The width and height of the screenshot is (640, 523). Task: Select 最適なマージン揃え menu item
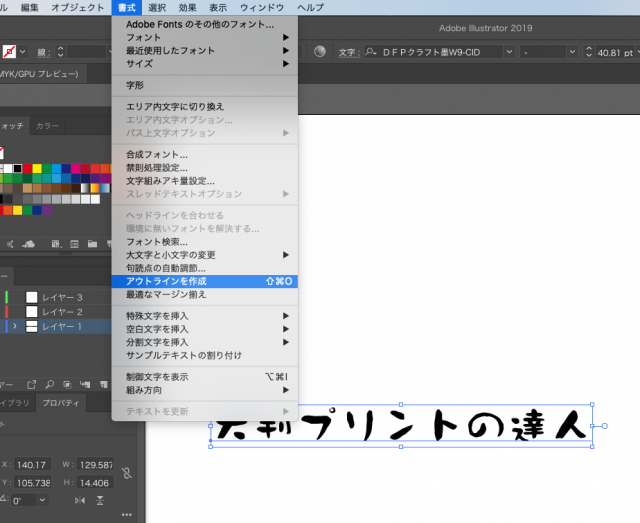(204, 294)
